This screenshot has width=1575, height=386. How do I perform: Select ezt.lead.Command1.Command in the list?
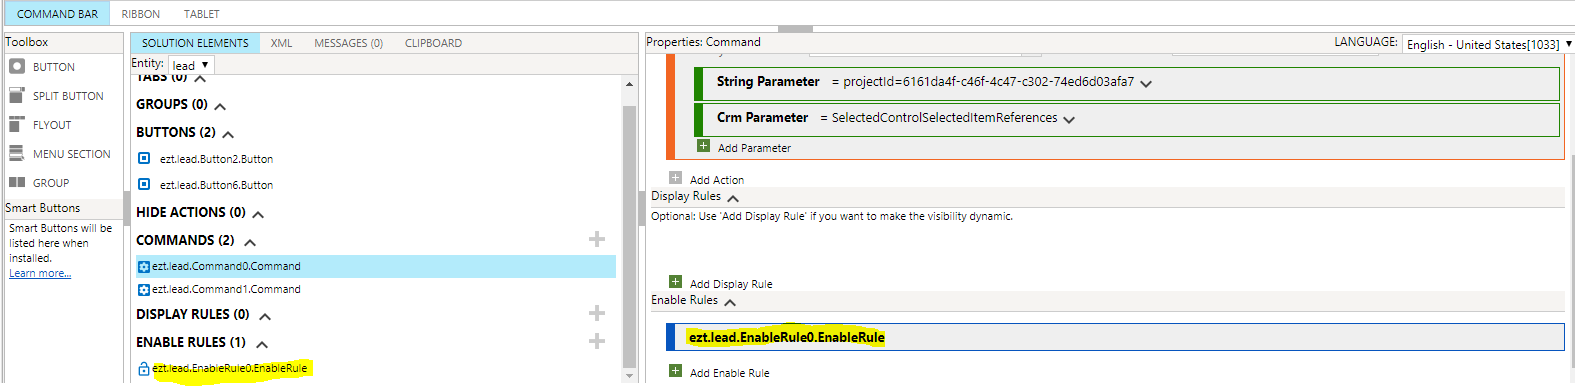[226, 289]
